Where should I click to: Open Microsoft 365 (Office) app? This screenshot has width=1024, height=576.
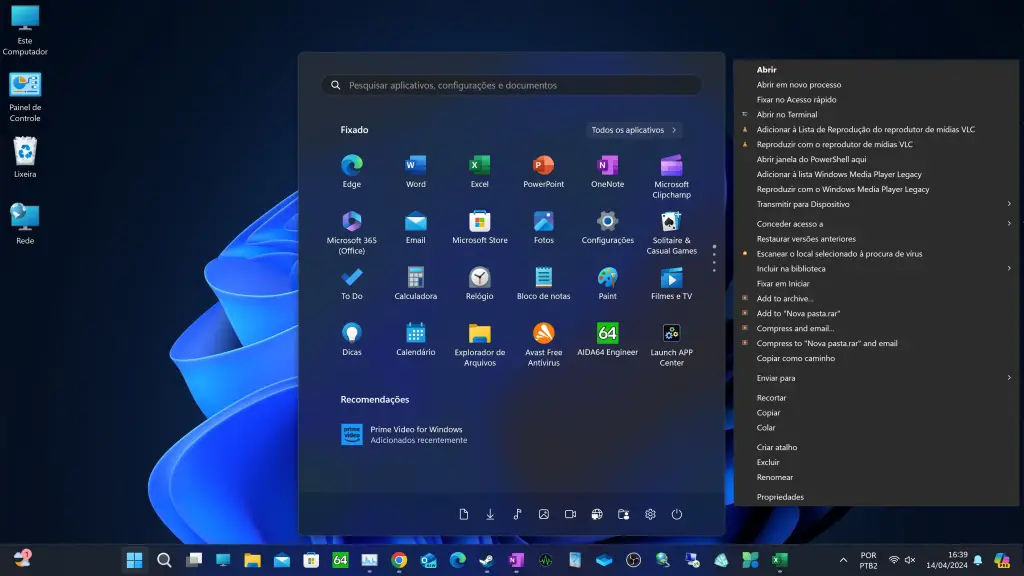(x=351, y=232)
